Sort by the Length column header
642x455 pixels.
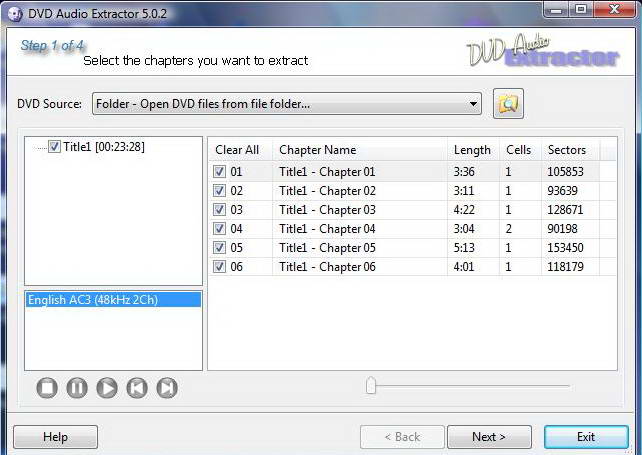472,150
